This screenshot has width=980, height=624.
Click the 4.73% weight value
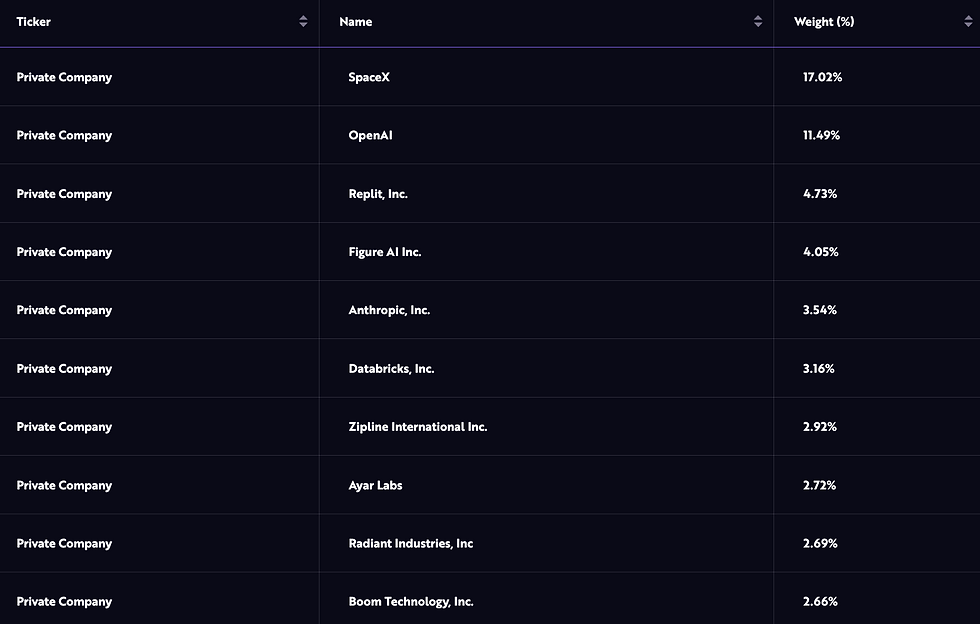pyautogui.click(x=820, y=194)
